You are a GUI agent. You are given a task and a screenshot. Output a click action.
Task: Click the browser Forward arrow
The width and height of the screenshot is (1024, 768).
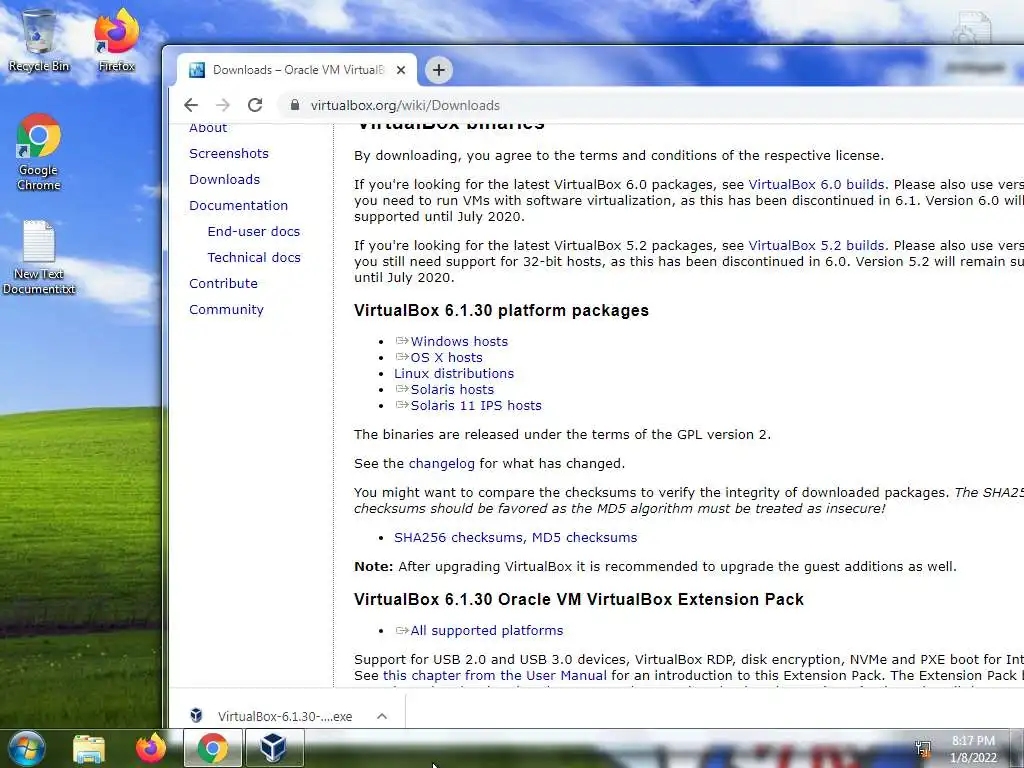223,105
